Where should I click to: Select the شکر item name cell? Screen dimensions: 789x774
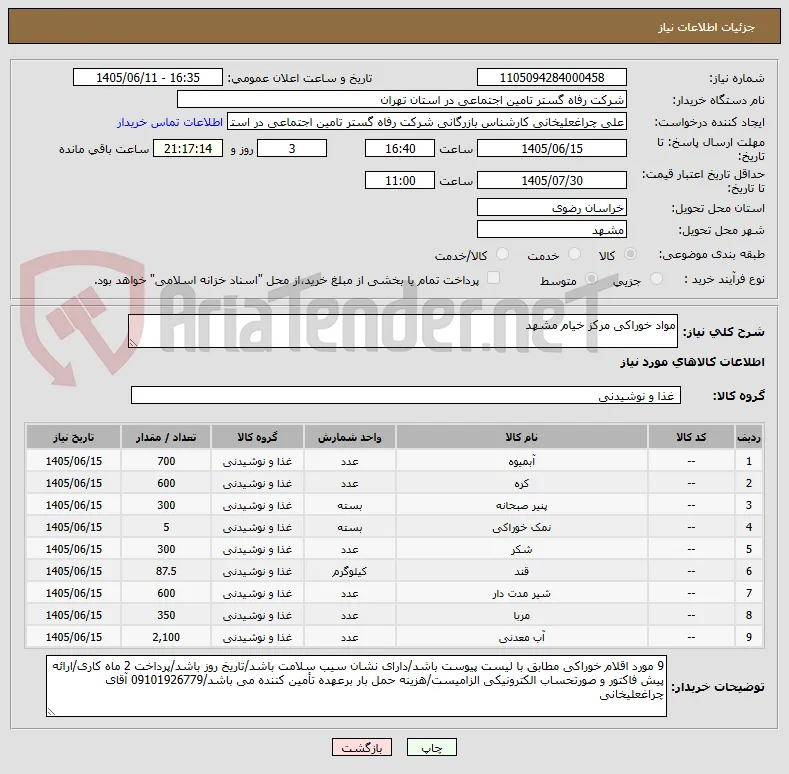pyautogui.click(x=521, y=549)
